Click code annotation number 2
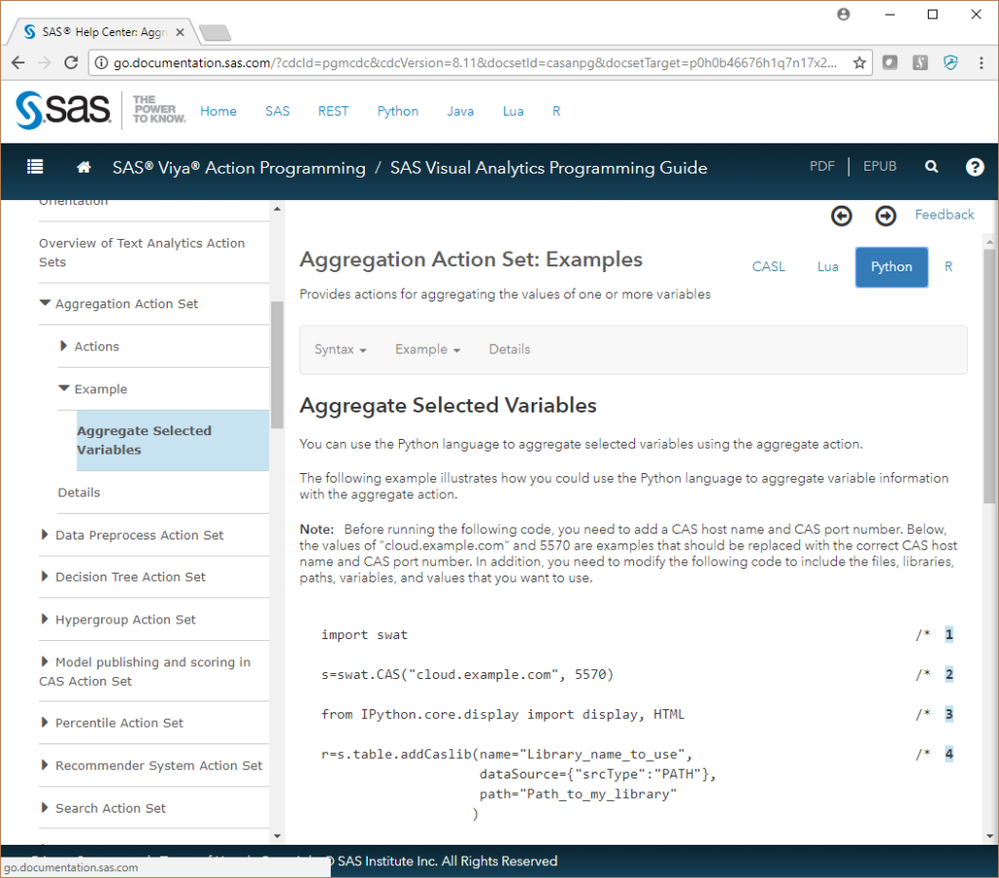The height and width of the screenshot is (878, 999). (x=949, y=674)
